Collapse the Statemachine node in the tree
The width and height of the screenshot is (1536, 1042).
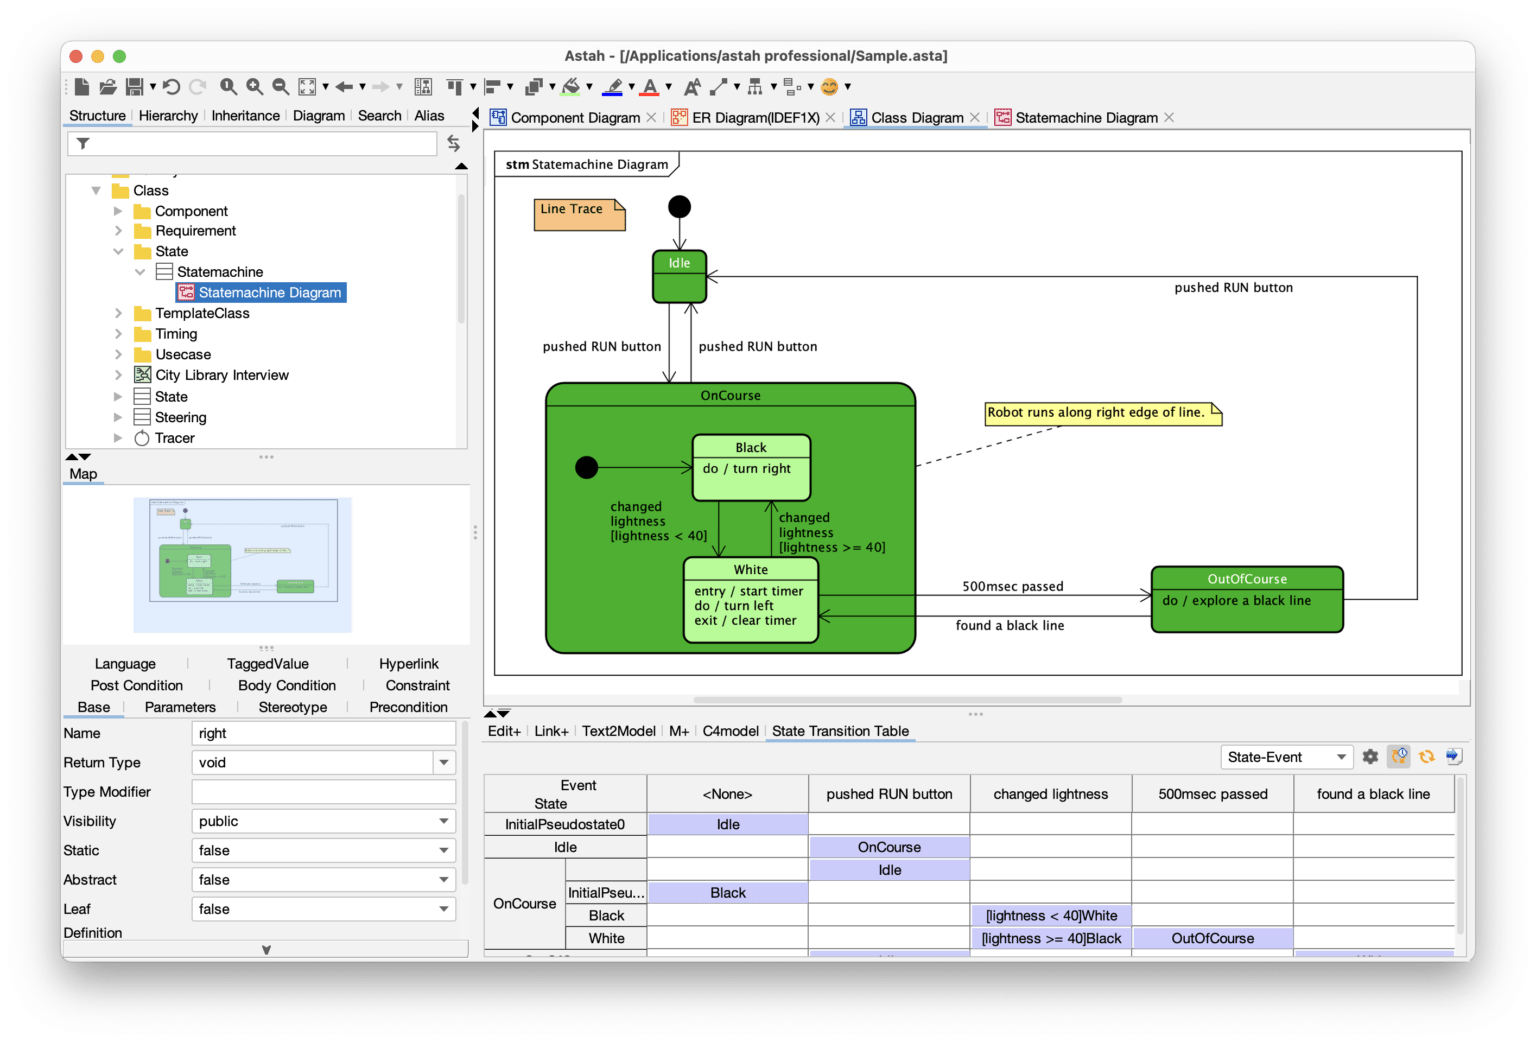[x=140, y=271]
